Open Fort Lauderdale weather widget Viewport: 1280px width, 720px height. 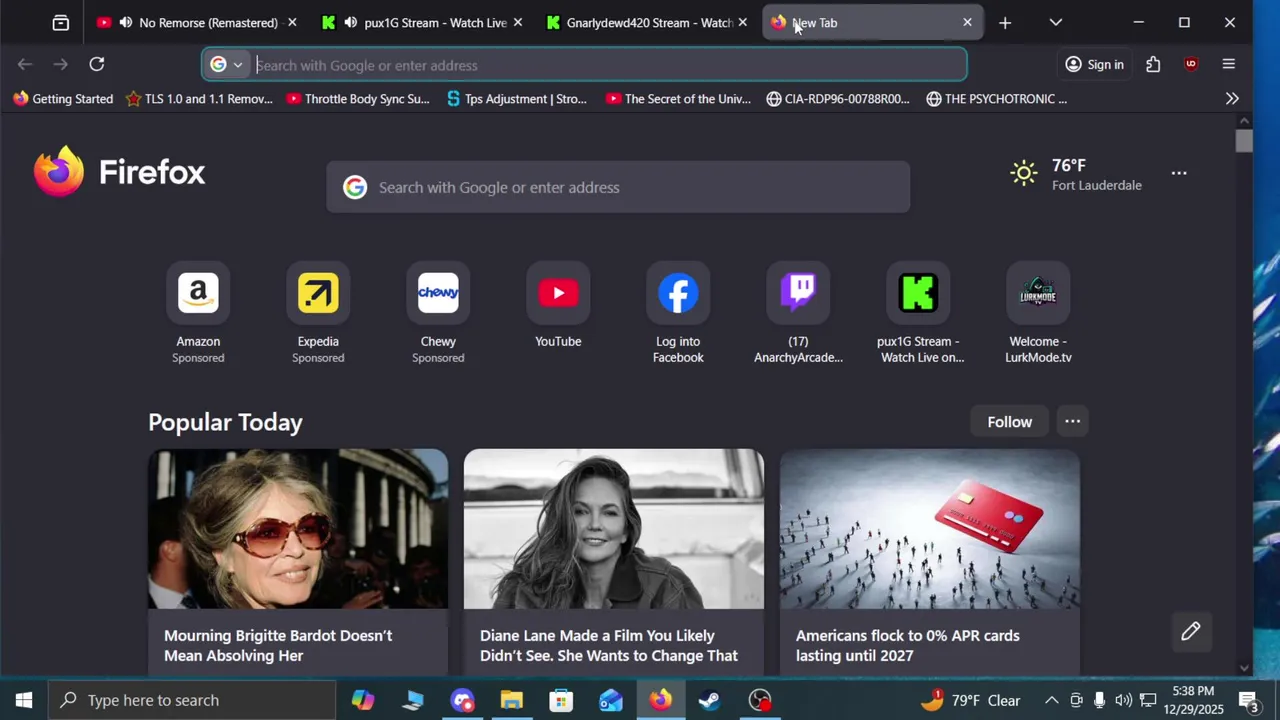pyautogui.click(x=1076, y=174)
